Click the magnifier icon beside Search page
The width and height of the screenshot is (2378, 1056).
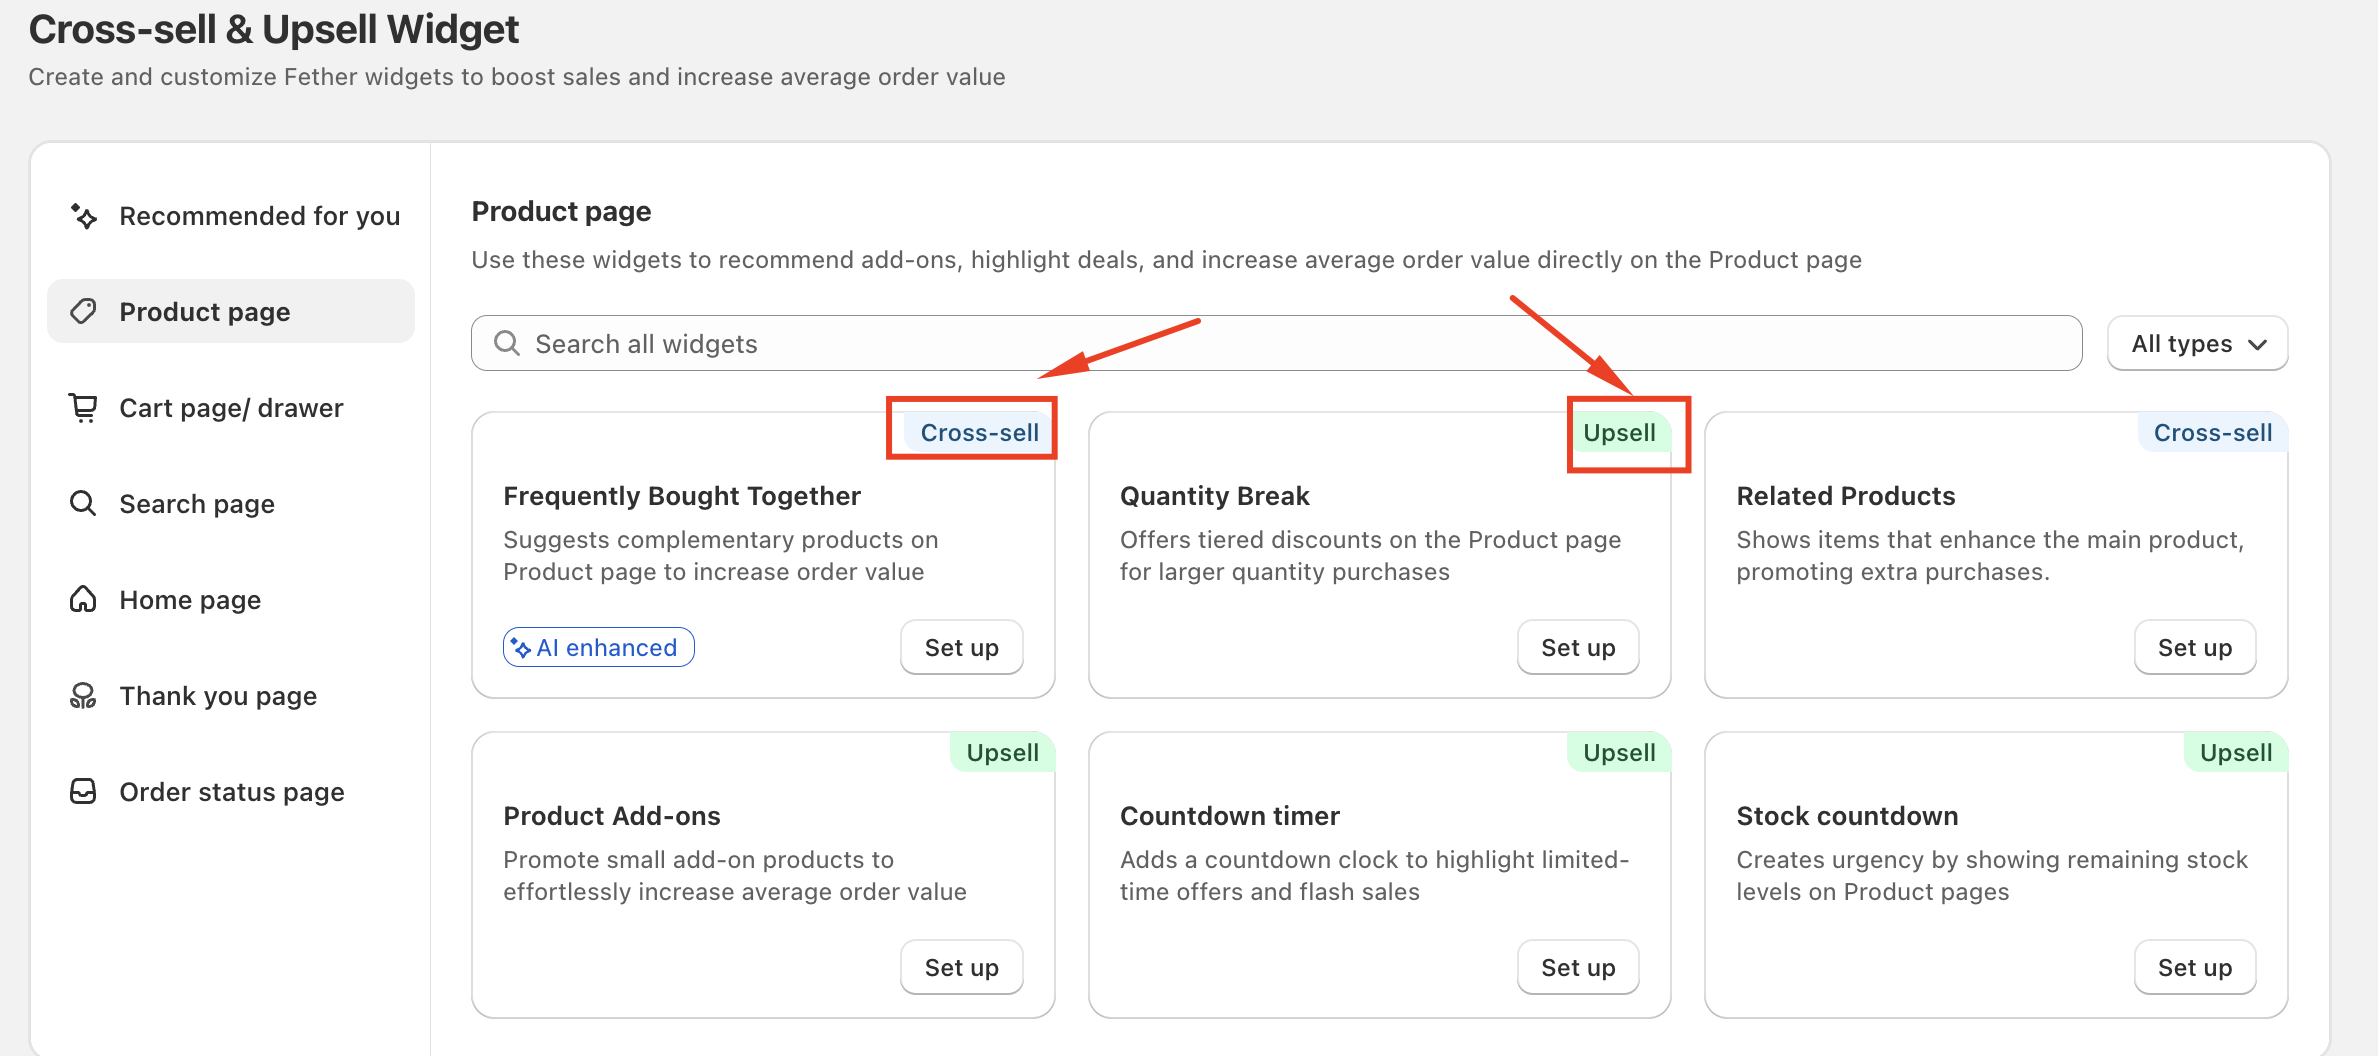pos(84,503)
